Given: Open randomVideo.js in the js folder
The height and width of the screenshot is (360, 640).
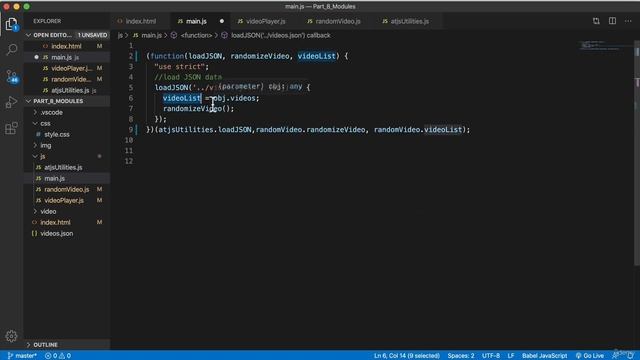Looking at the screenshot, I should tap(67, 189).
